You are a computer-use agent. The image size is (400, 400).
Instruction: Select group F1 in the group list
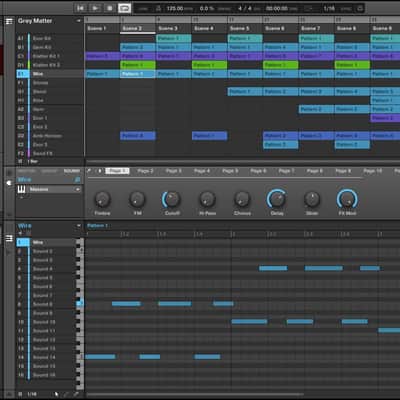(x=49, y=83)
